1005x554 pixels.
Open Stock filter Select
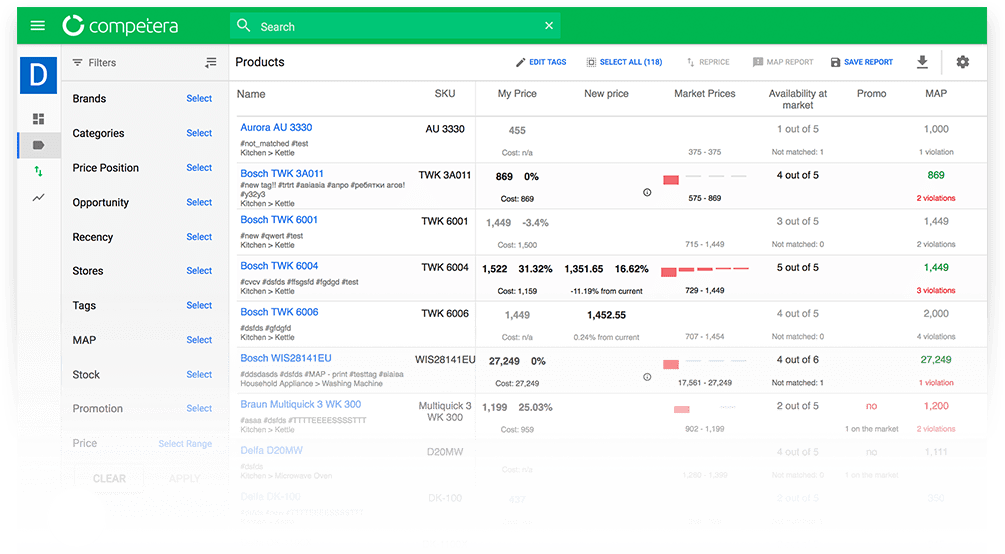coord(199,374)
